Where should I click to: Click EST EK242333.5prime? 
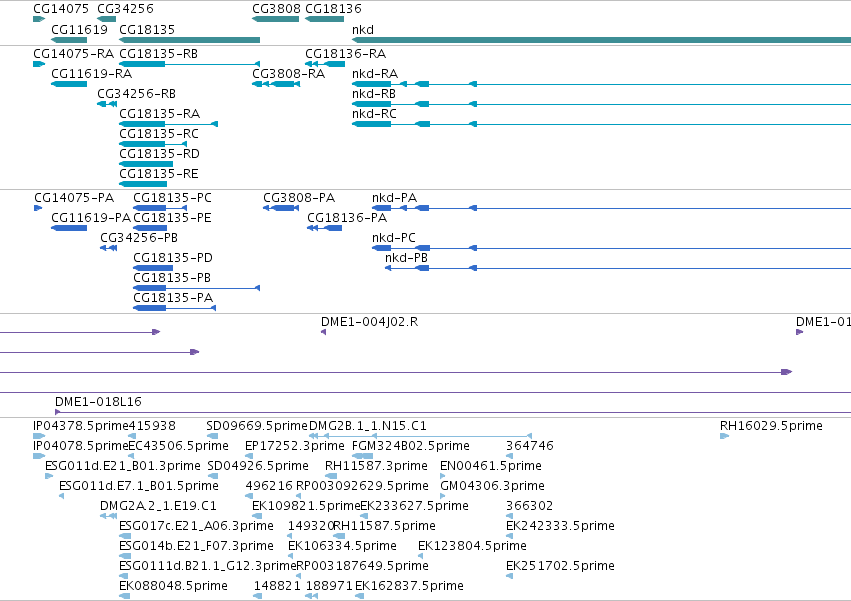[x=510, y=536]
